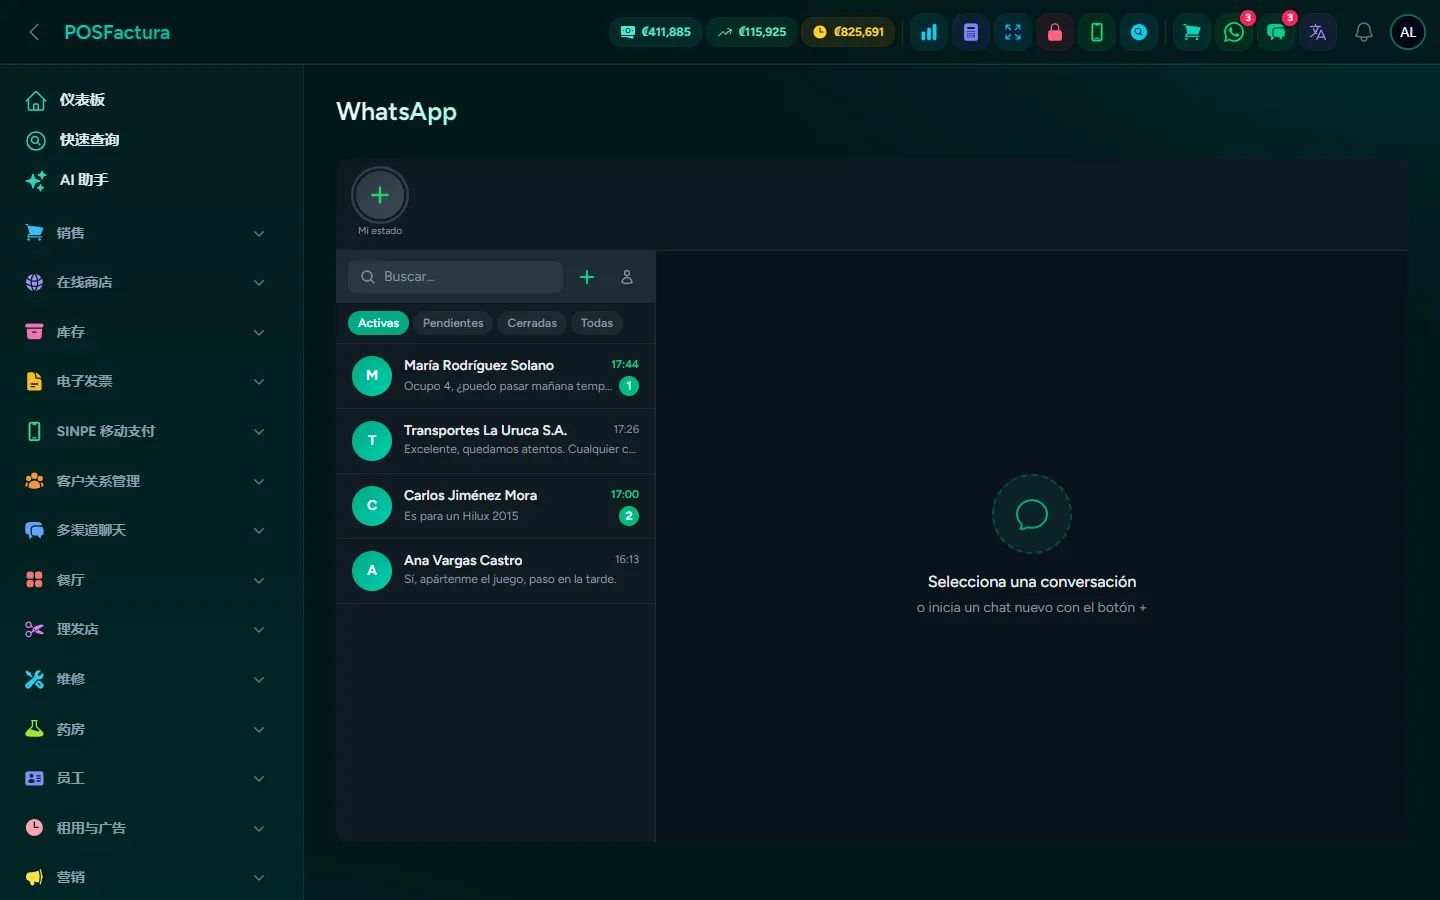1440x900 pixels.
Task: Click the Buscar search field
Action: 455,277
